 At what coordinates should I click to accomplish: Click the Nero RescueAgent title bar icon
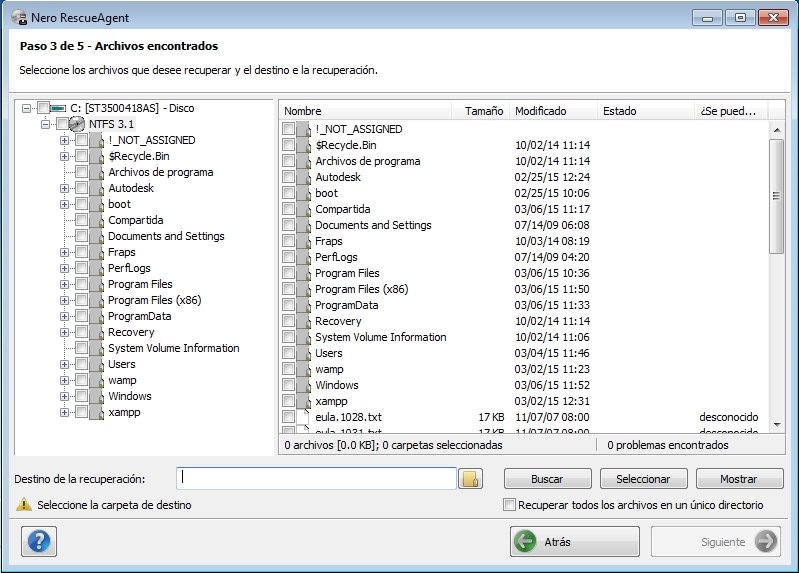click(x=19, y=17)
